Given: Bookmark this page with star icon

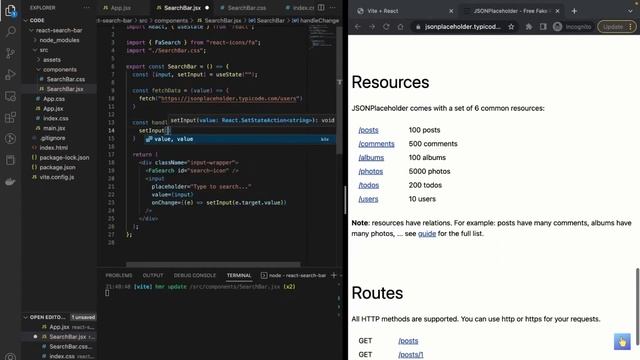Looking at the screenshot, I should tap(511, 27).
